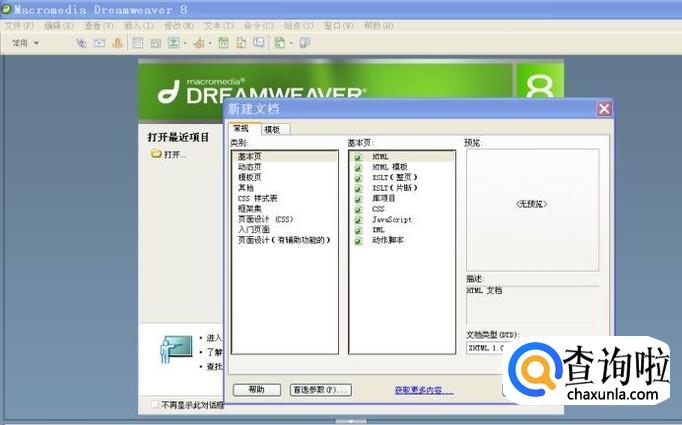The image size is (682, 425).
Task: Click the Server-Side Include icon
Action: [x=241, y=43]
